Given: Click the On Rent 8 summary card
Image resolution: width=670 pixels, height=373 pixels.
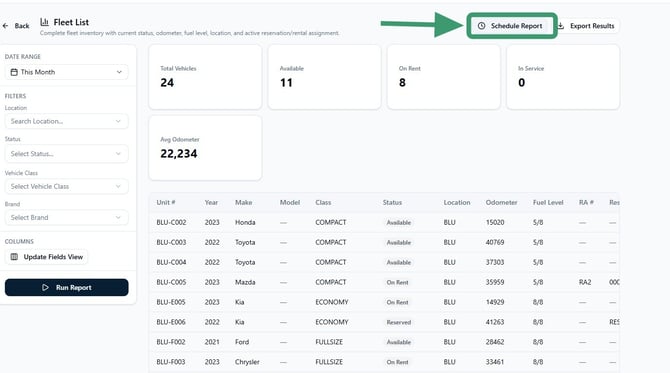Looking at the screenshot, I should (x=444, y=77).
